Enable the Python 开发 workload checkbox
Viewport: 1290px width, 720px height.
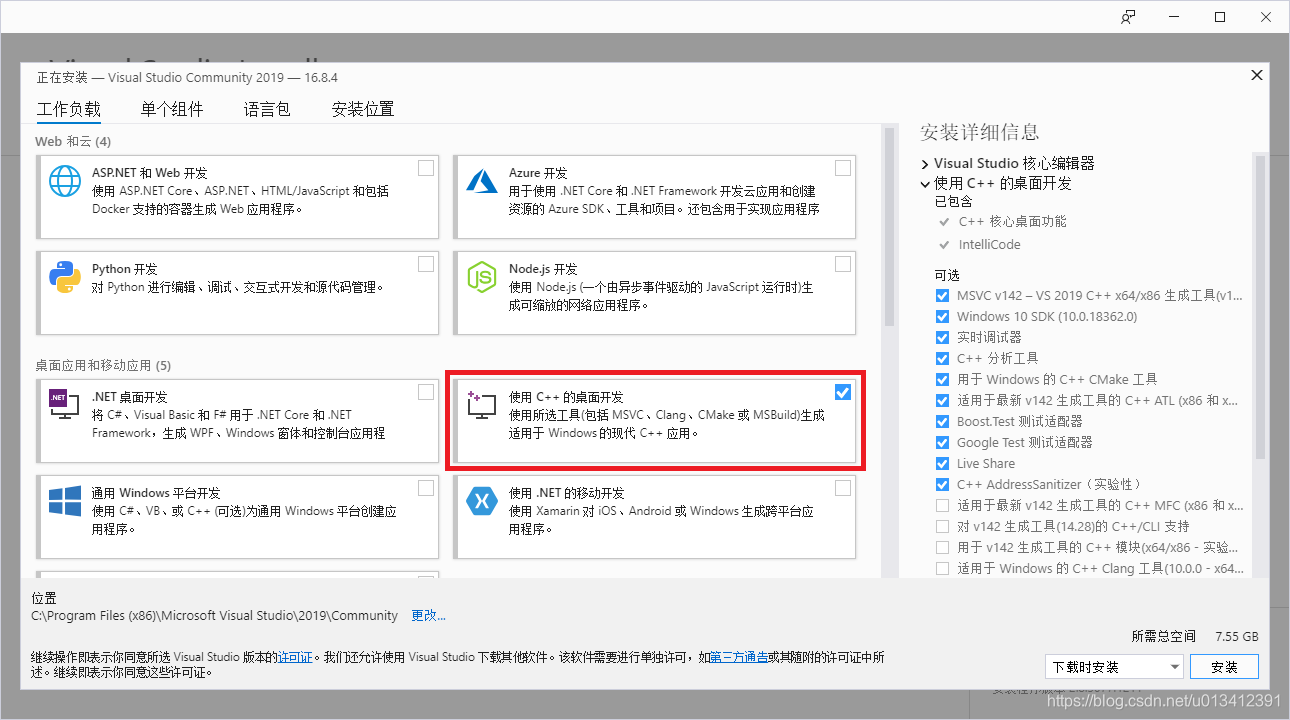click(x=426, y=264)
